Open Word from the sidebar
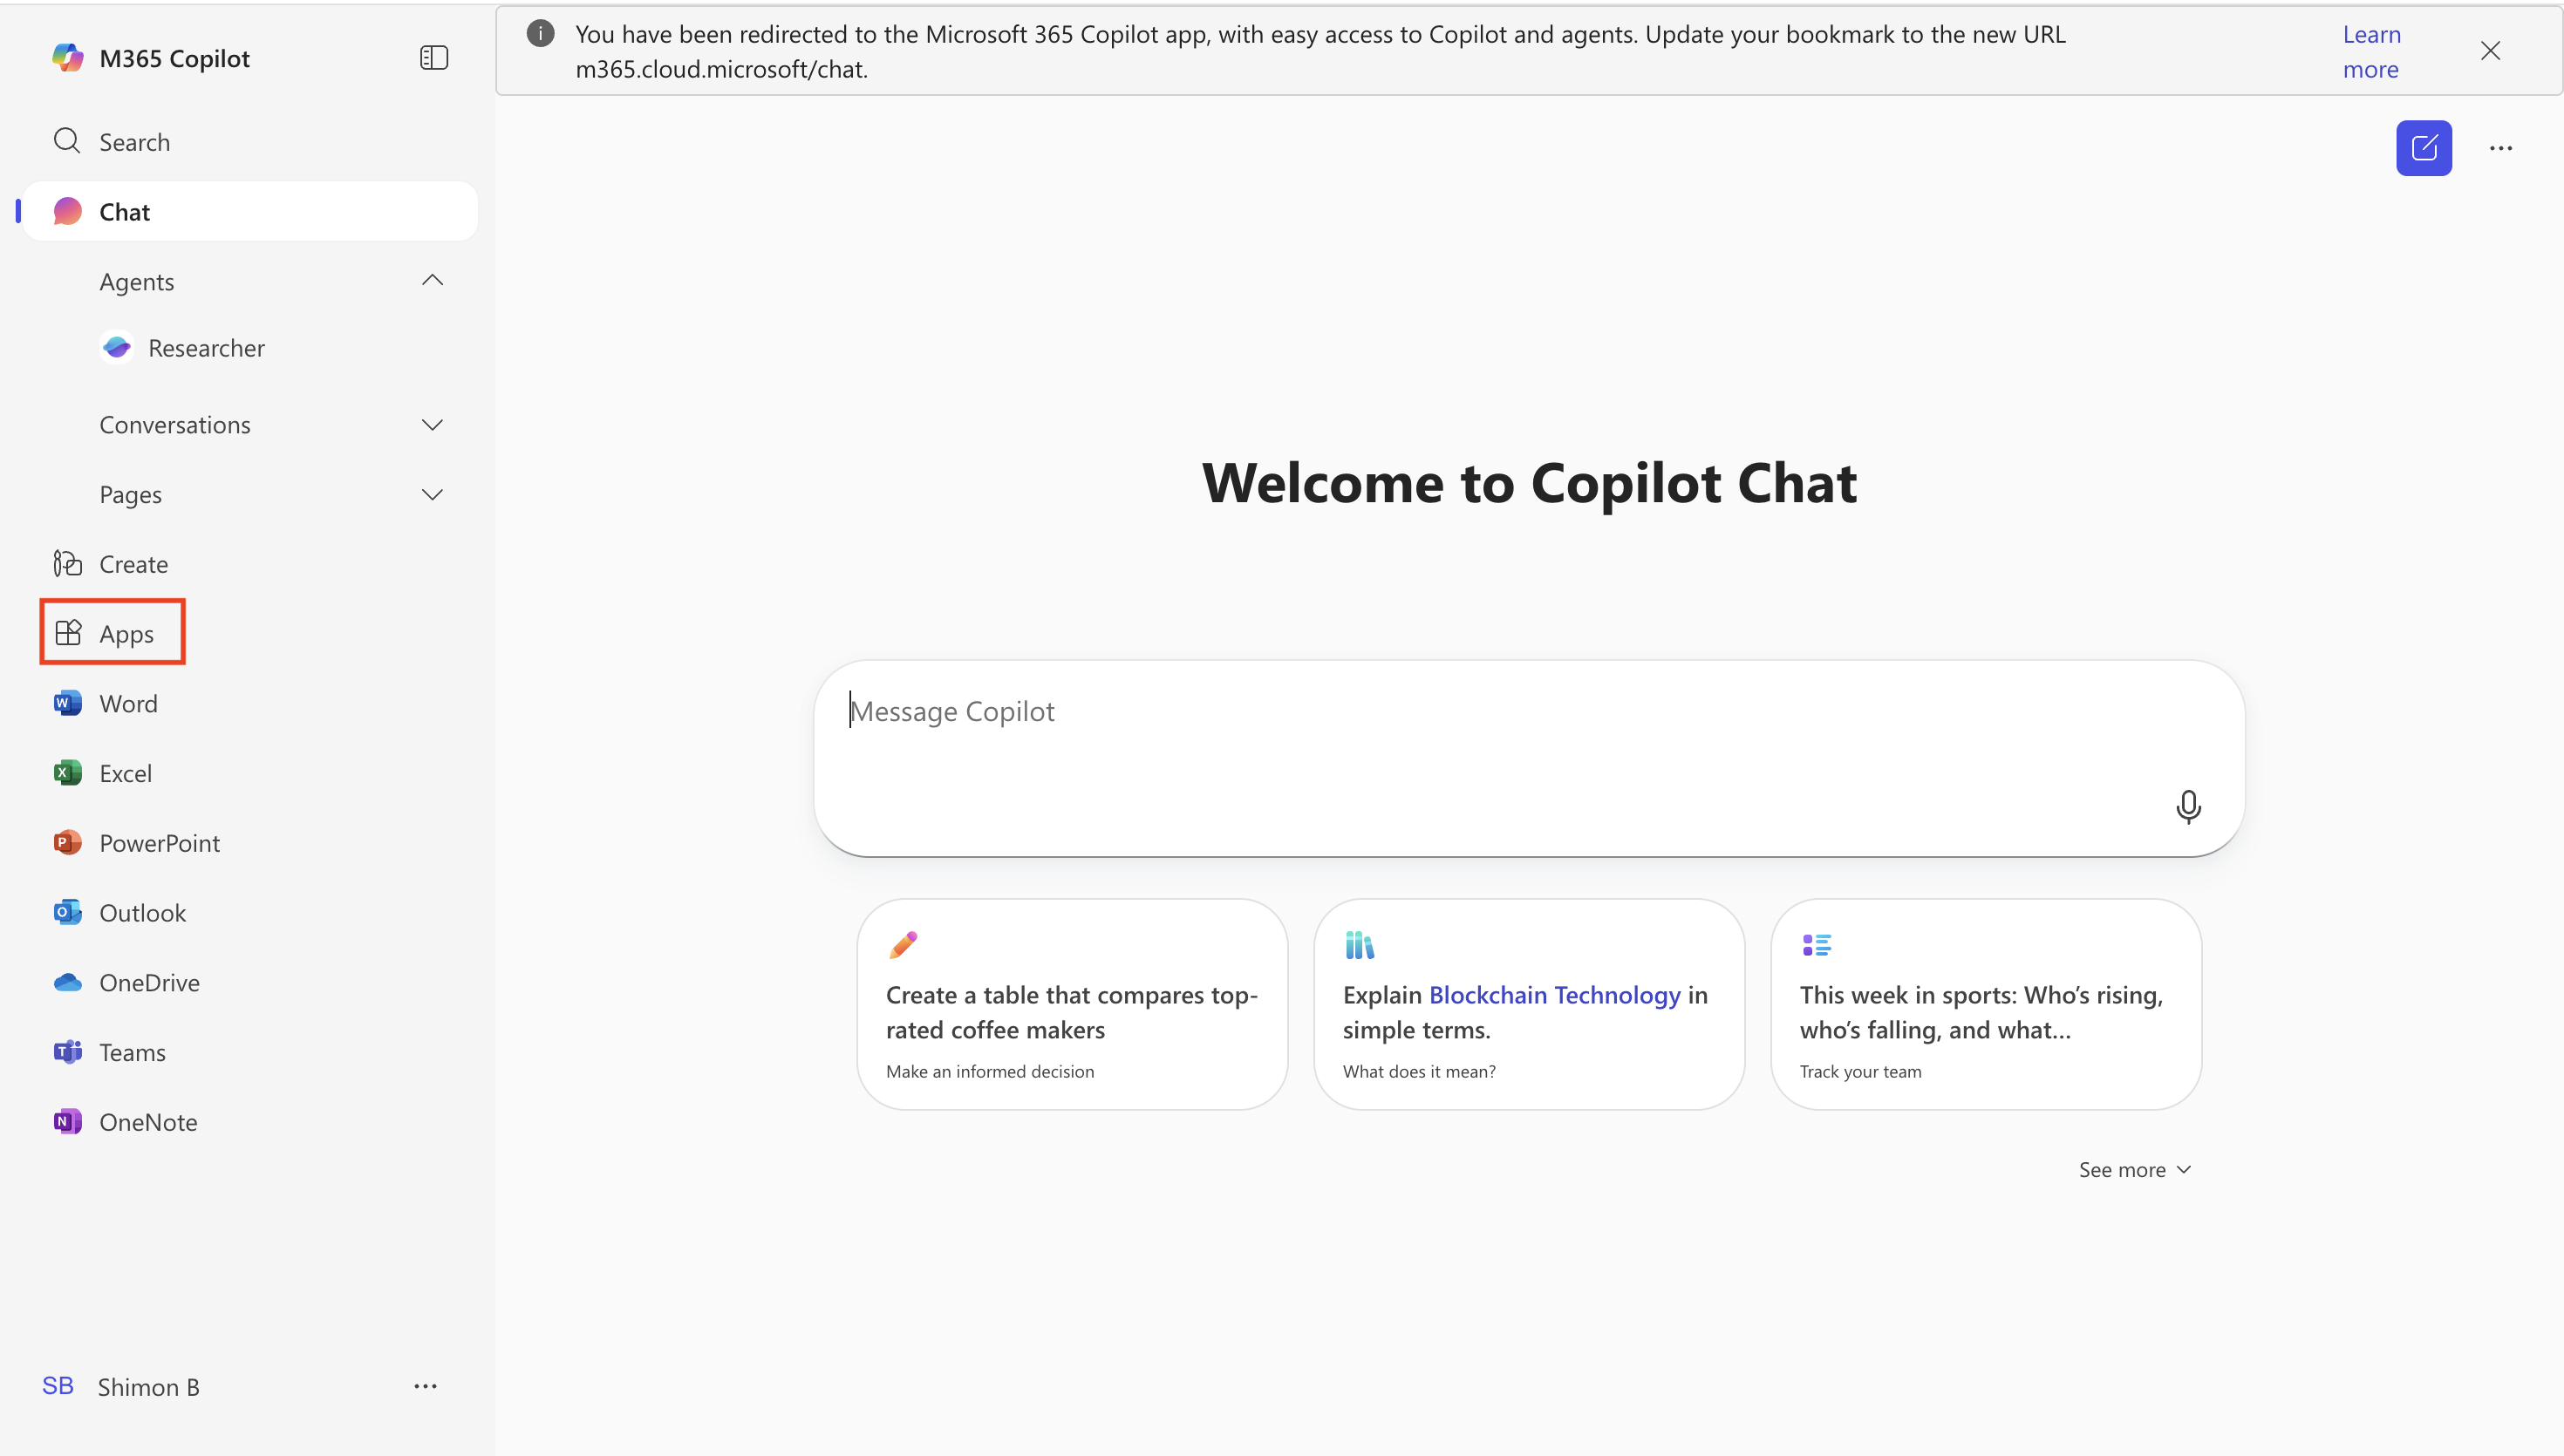 pos(127,704)
